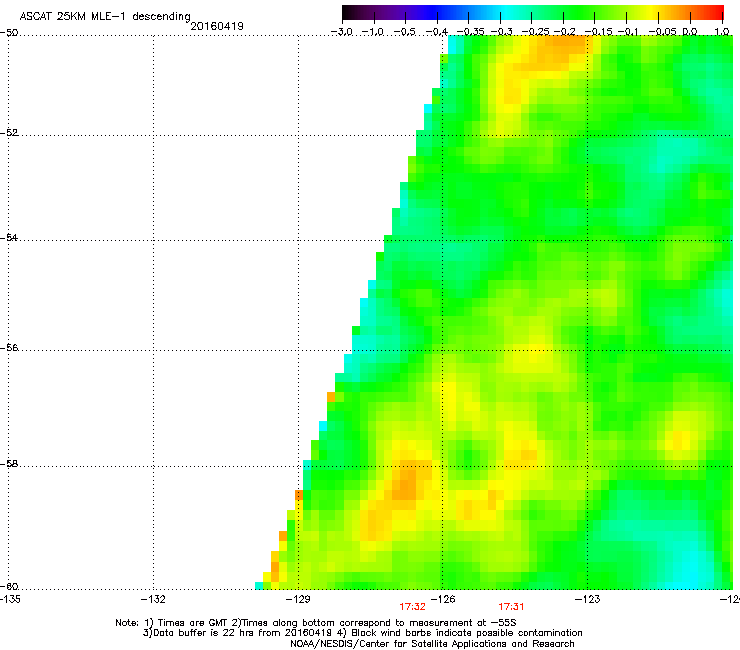Image resolution: width=740 pixels, height=650 pixels.
Task: Click the -135 longitude axis label
Action: coord(10,599)
